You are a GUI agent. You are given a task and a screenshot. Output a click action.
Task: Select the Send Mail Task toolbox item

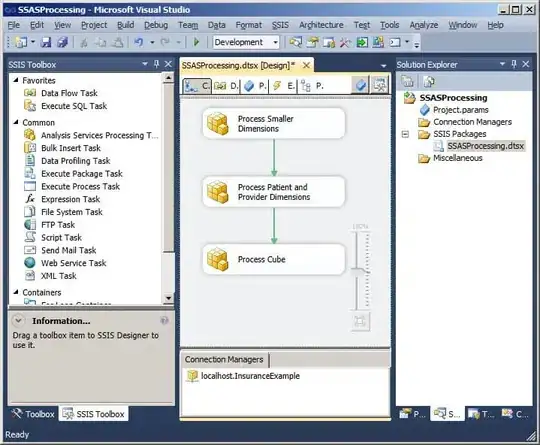pyautogui.click(x=61, y=250)
